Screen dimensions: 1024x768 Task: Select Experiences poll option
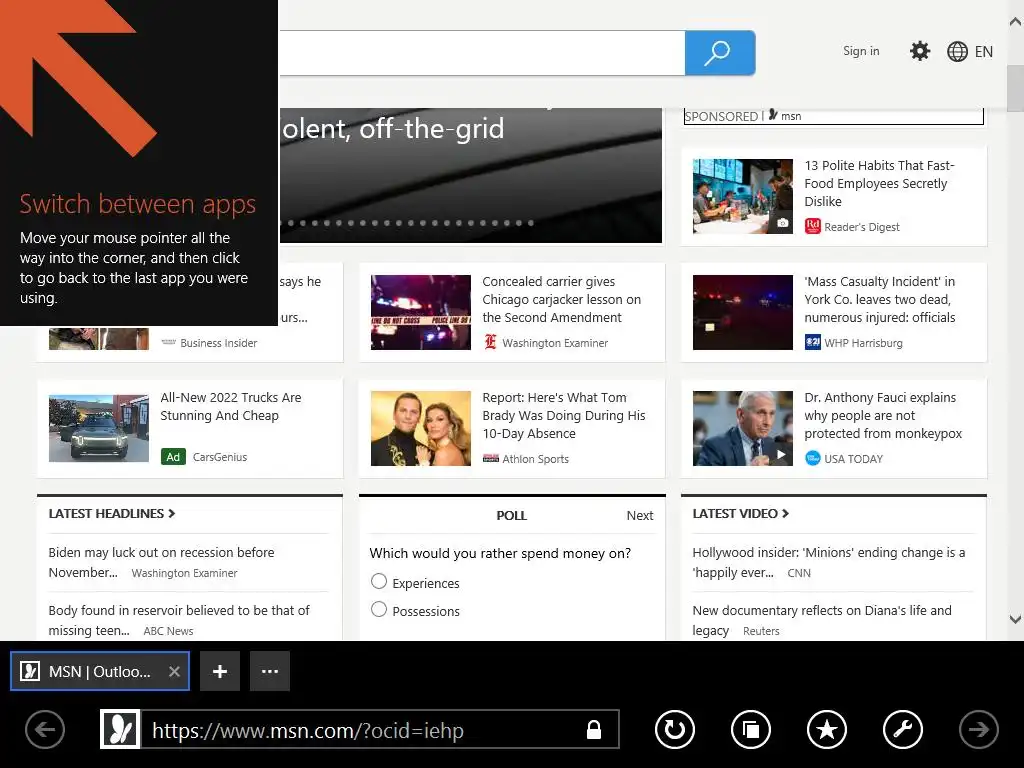point(379,581)
